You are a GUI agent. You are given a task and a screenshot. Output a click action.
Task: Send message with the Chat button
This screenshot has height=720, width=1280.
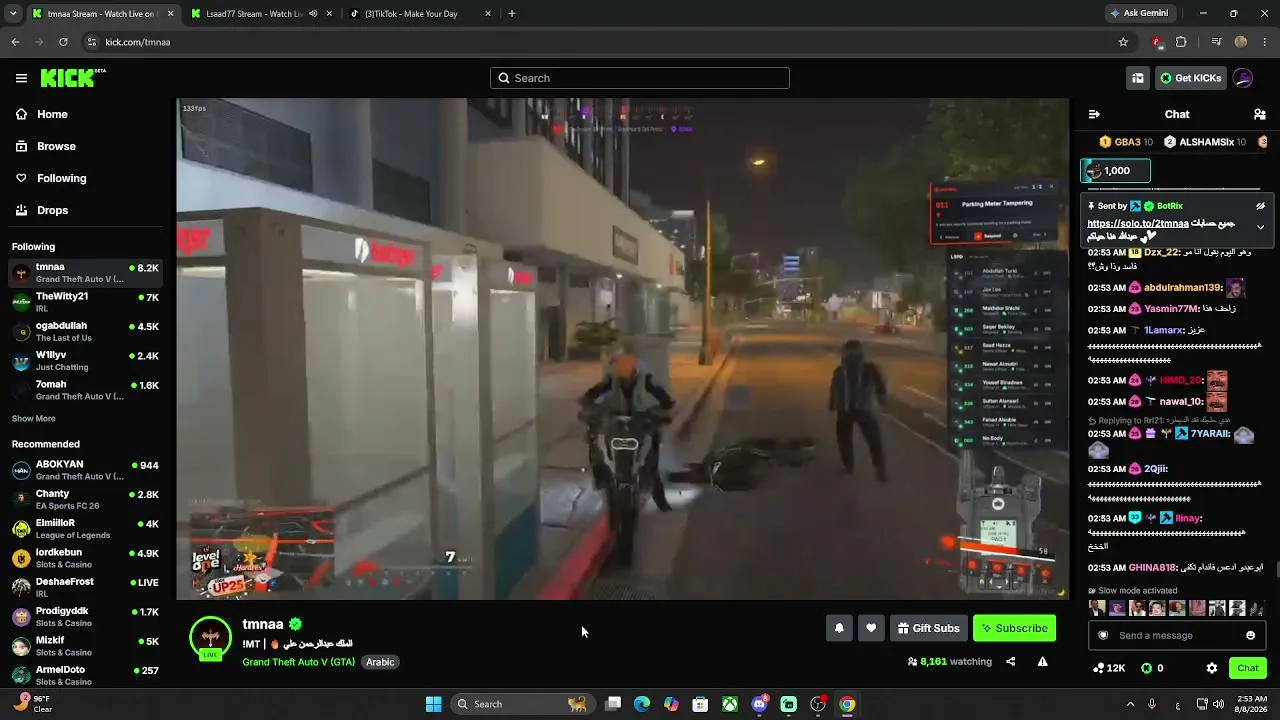coord(1248,668)
